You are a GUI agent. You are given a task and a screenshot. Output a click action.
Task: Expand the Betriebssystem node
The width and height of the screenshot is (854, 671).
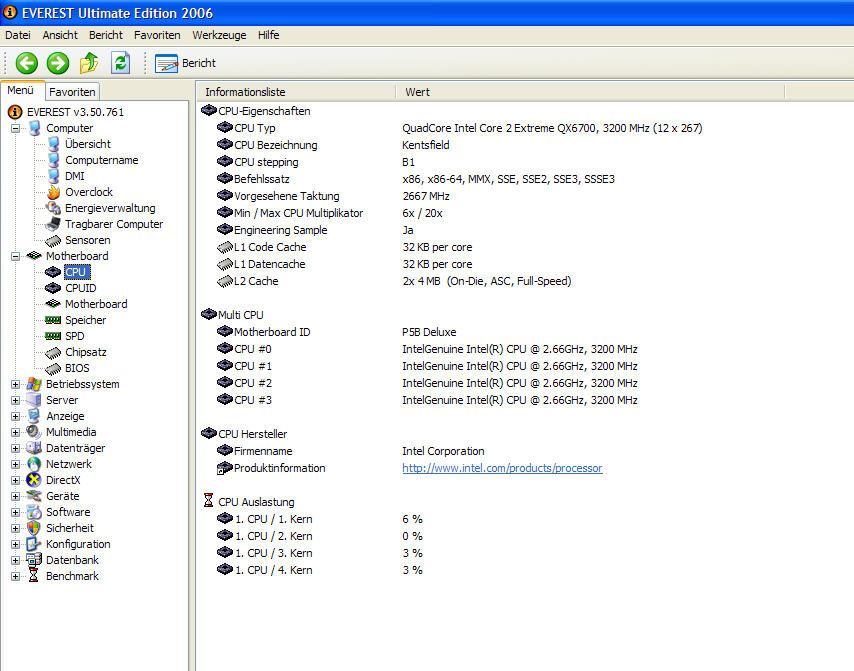[x=15, y=385]
